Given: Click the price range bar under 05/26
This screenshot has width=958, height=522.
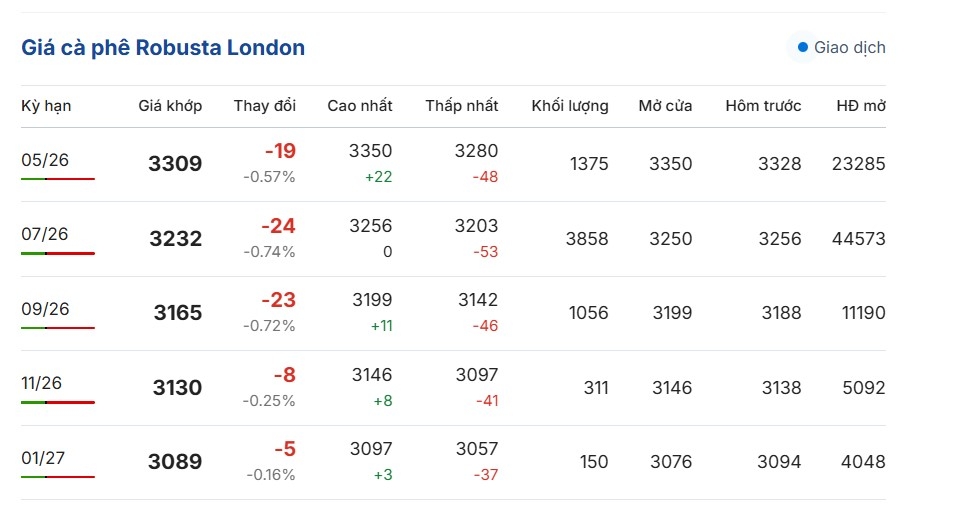Looking at the screenshot, I should click(58, 179).
